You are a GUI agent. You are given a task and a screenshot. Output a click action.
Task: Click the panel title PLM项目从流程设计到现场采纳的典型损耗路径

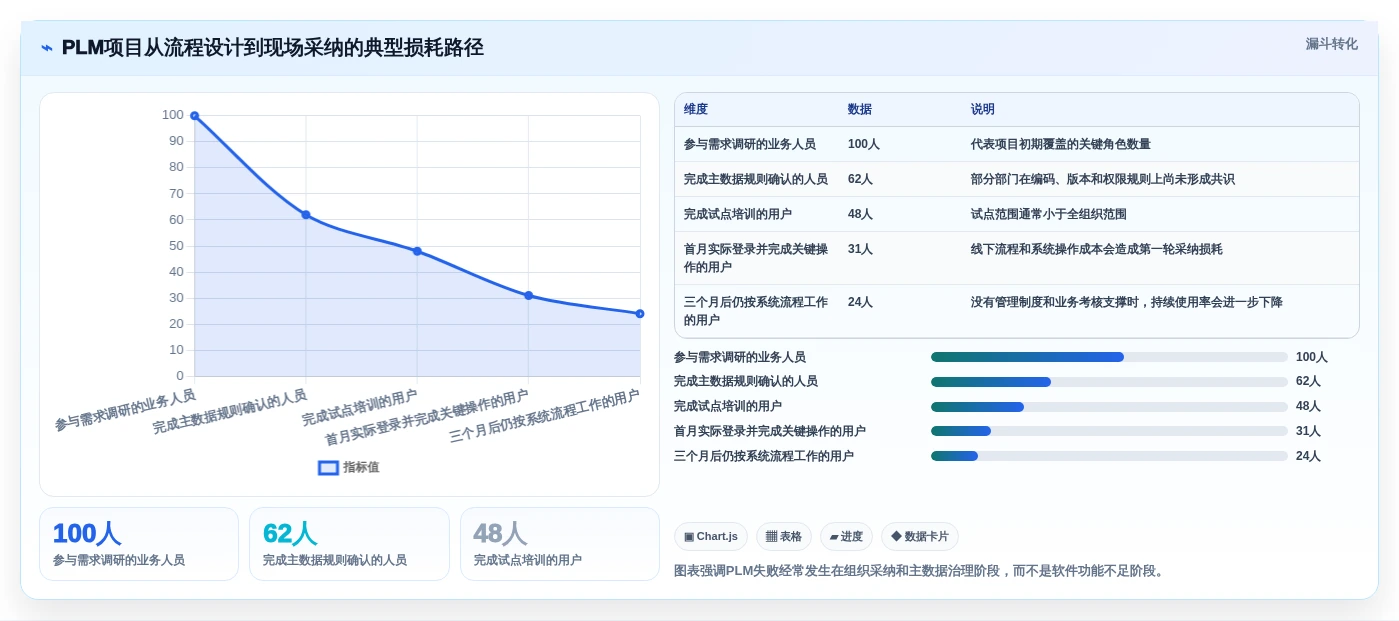[x=272, y=48]
